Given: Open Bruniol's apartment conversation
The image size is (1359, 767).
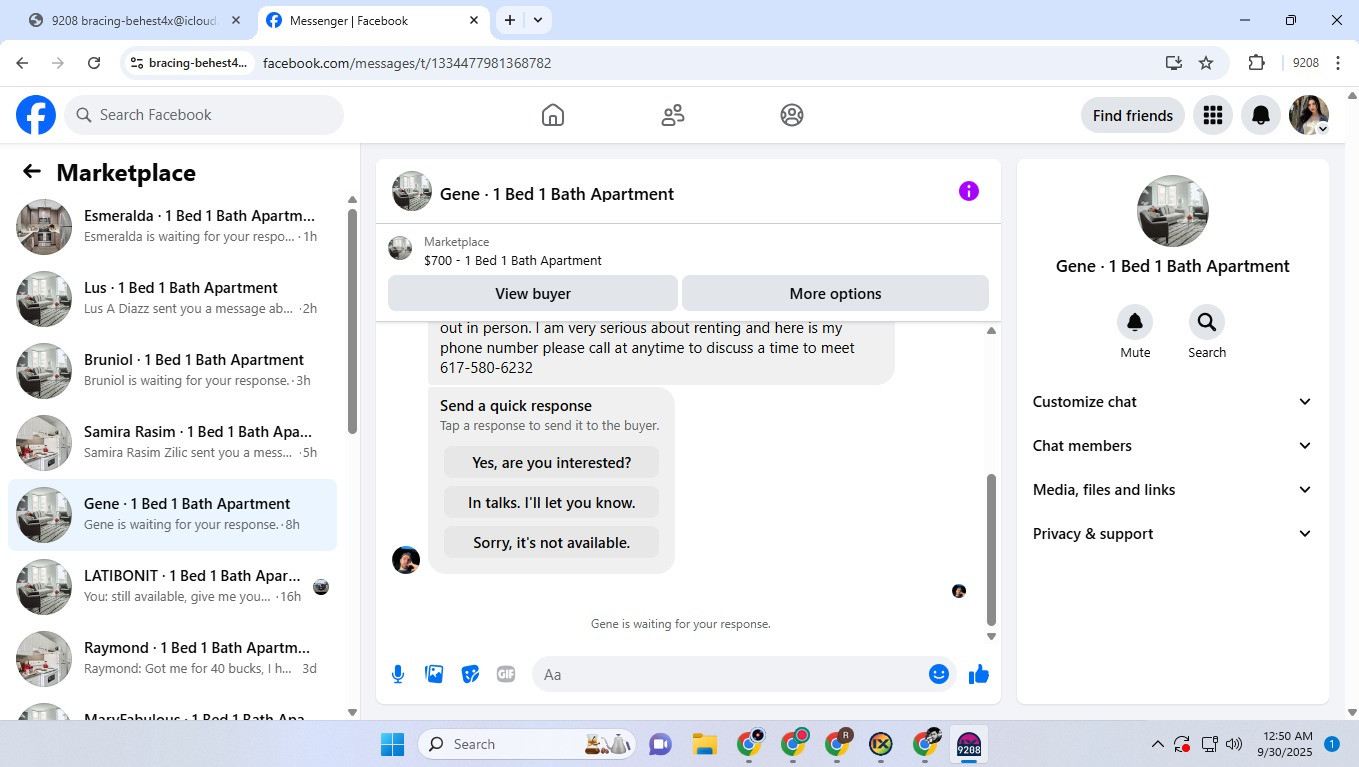Looking at the screenshot, I should [x=172, y=371].
